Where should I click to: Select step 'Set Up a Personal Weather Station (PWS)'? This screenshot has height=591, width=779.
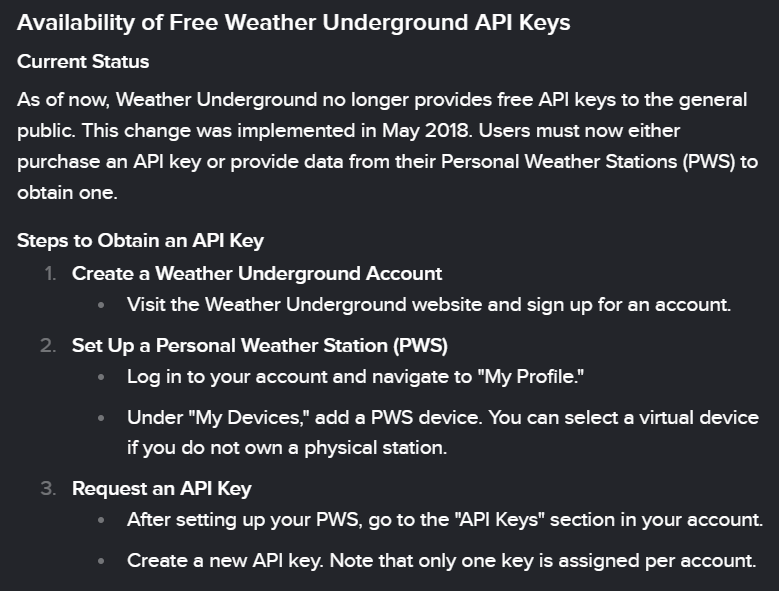point(260,346)
